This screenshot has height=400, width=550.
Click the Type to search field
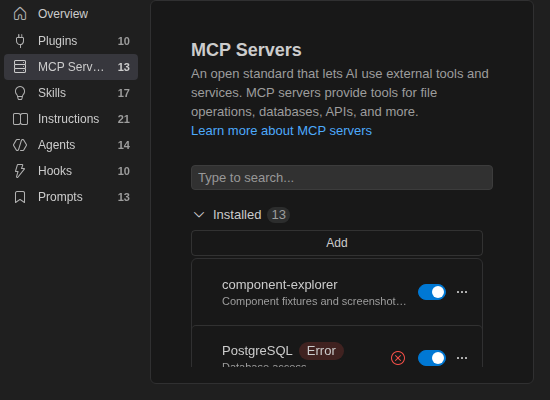pyautogui.click(x=342, y=178)
